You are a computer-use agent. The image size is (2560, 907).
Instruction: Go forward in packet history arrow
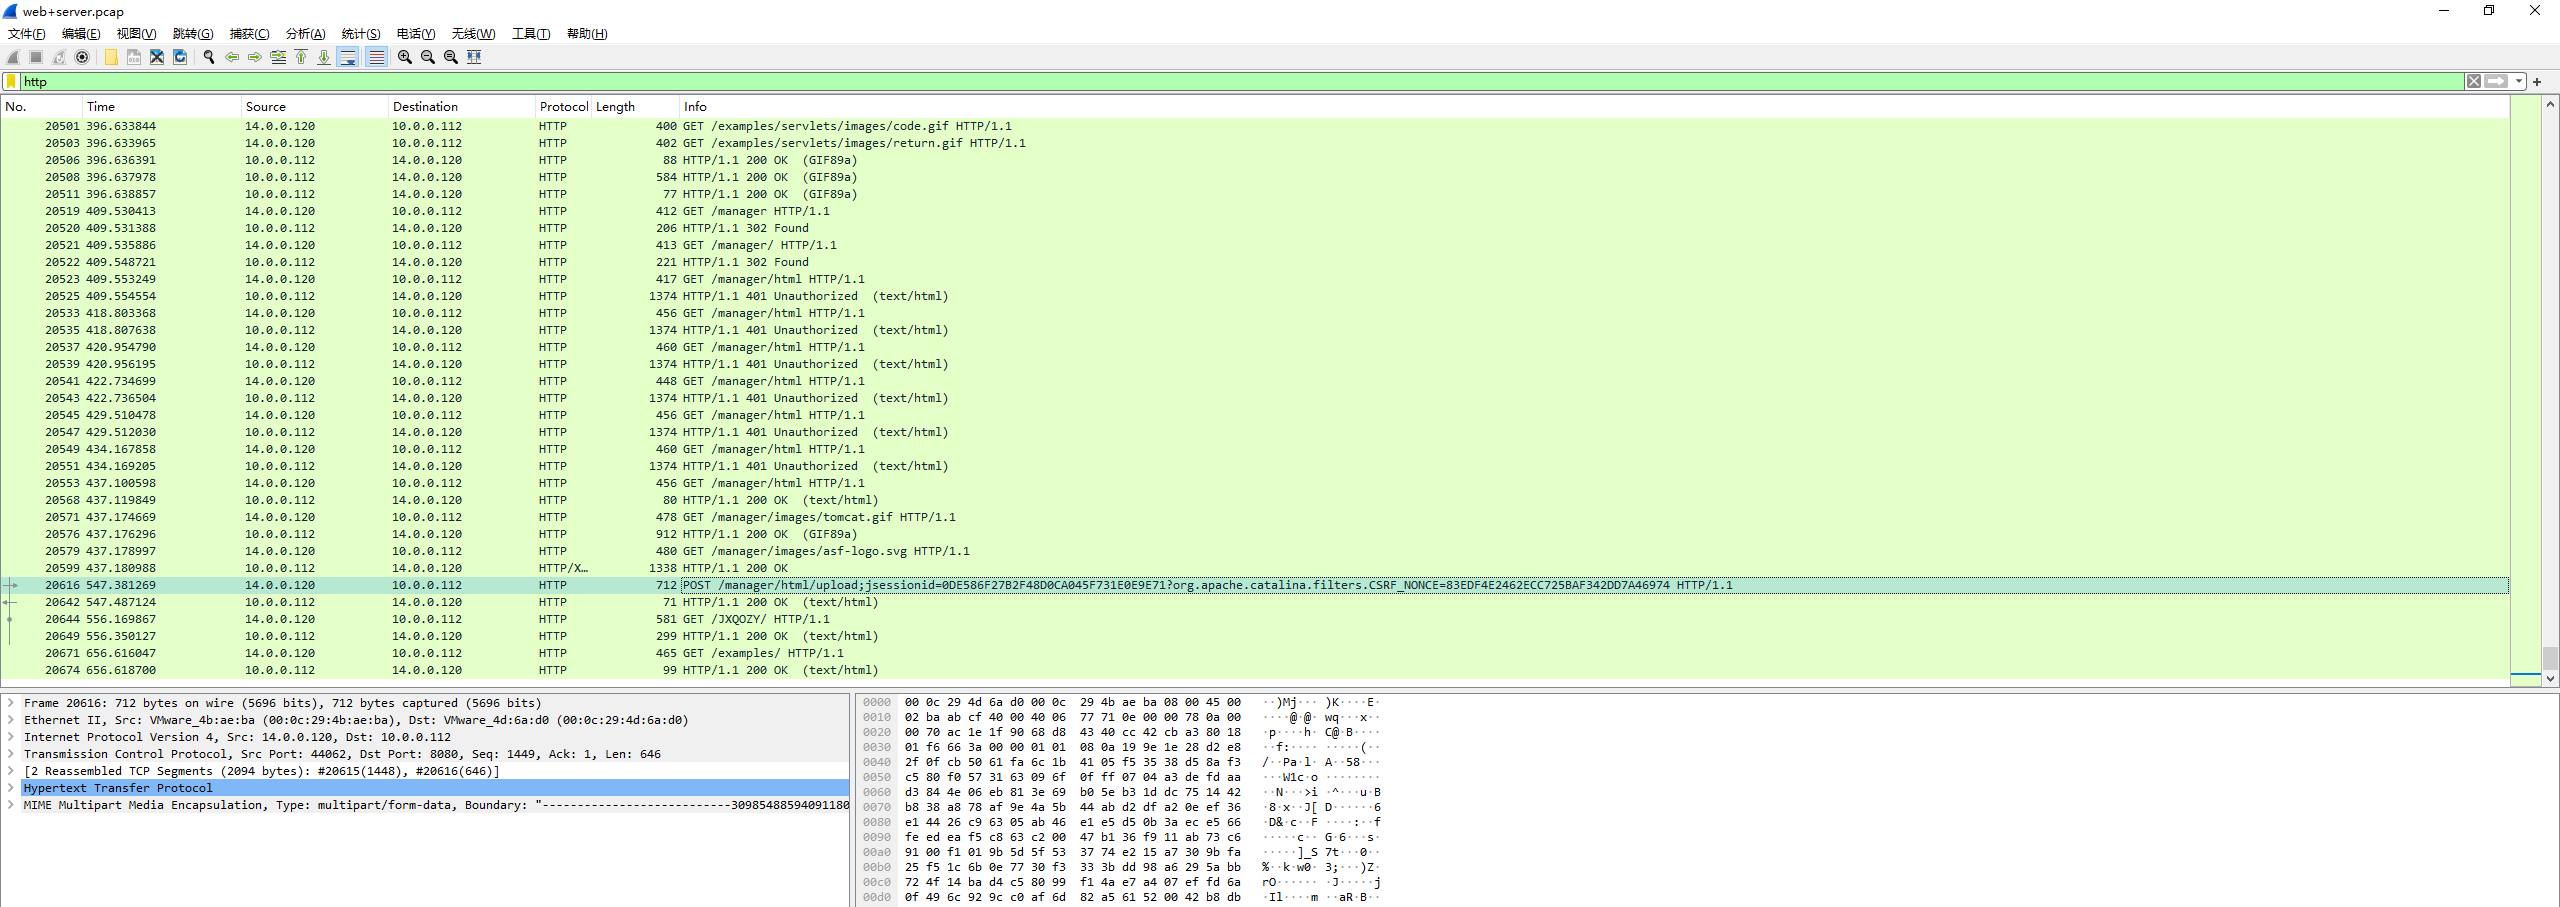point(255,57)
